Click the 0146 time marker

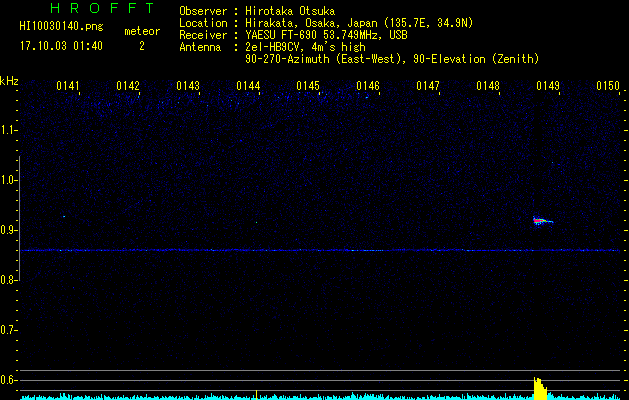pyautogui.click(x=368, y=86)
